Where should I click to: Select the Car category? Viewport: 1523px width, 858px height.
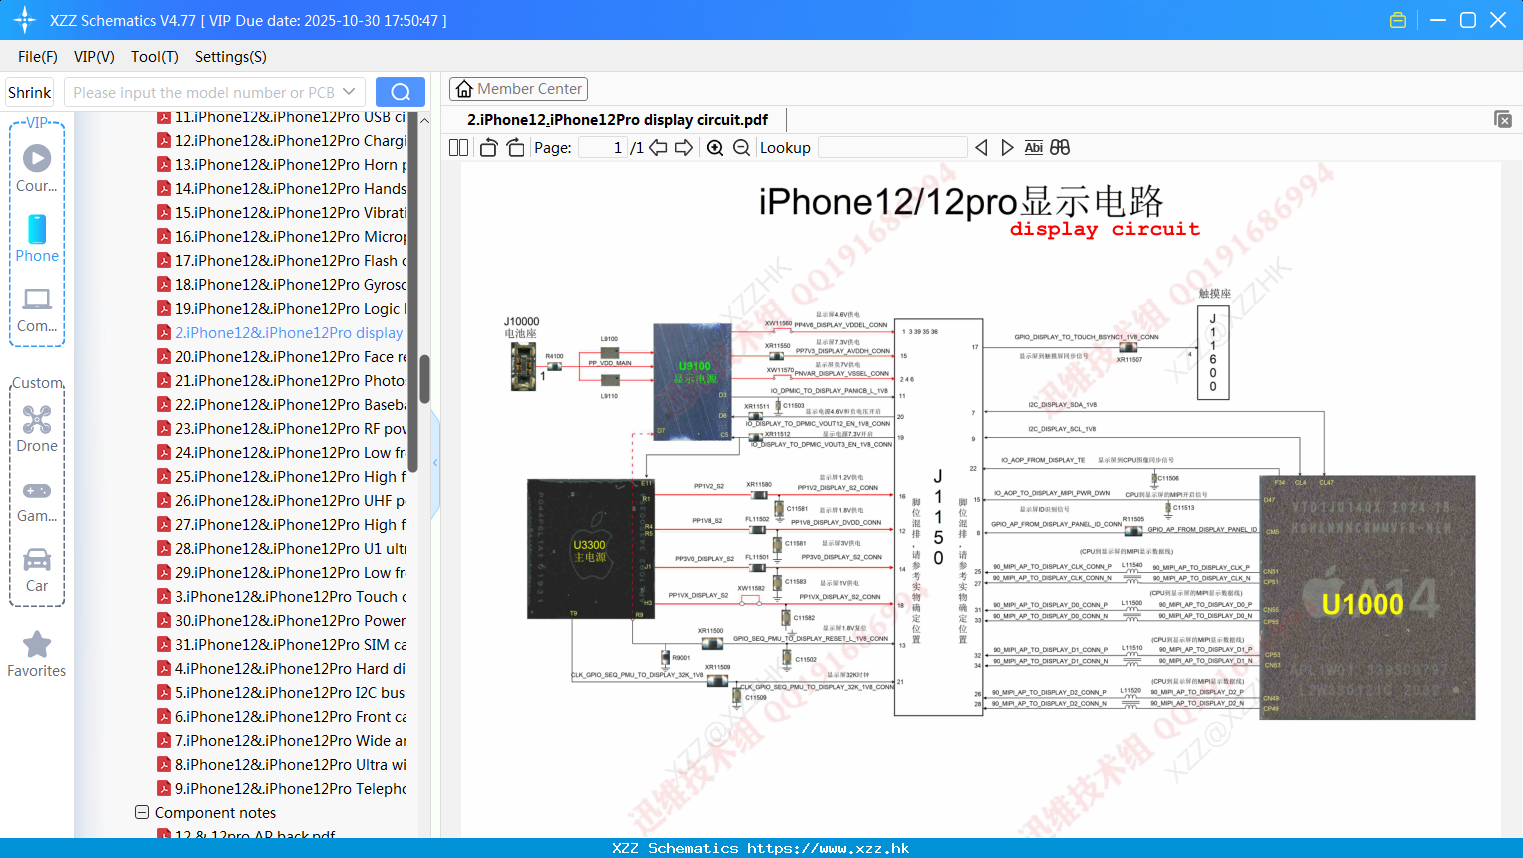coord(37,570)
